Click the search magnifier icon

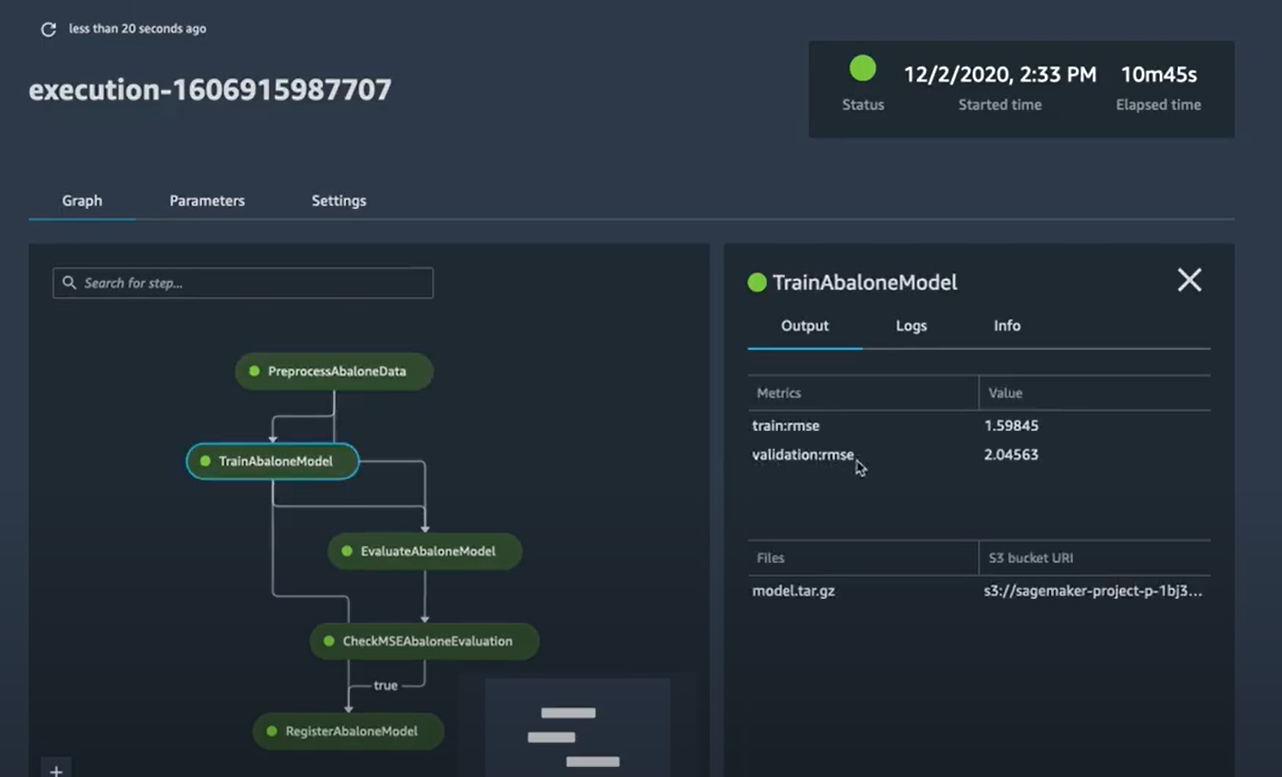[x=69, y=283]
